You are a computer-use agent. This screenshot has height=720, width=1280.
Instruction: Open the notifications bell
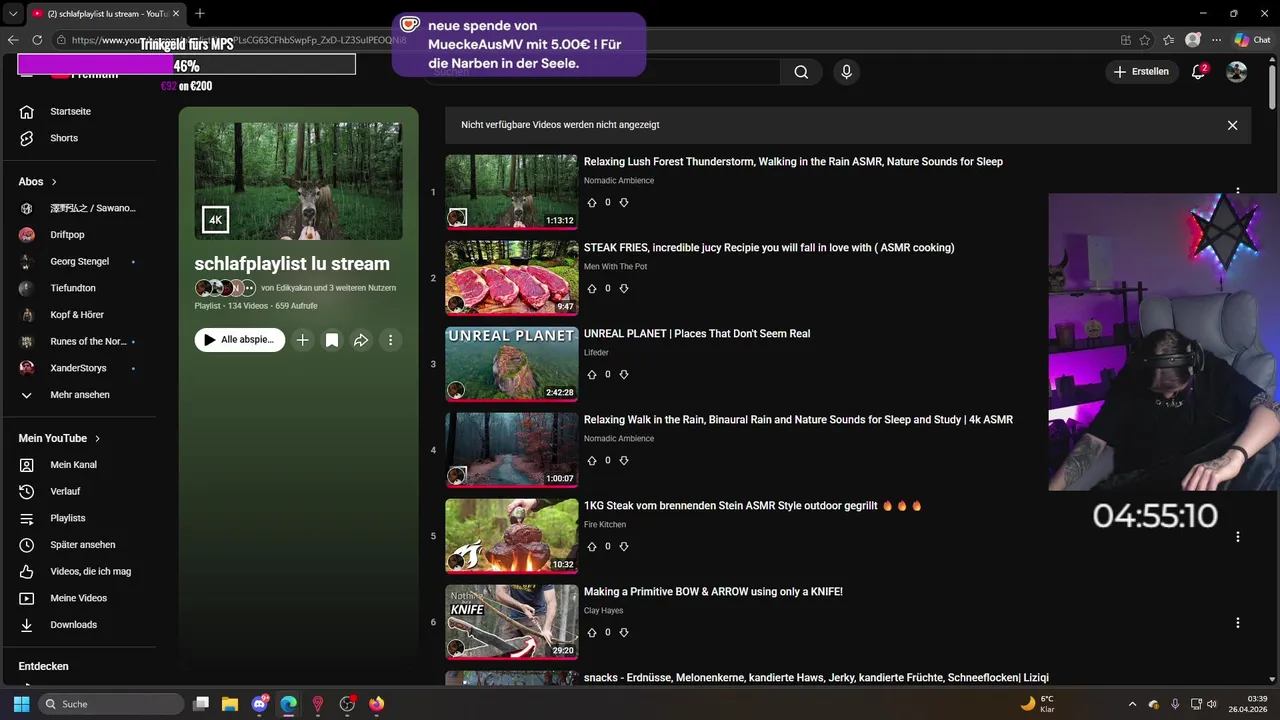1198,72
